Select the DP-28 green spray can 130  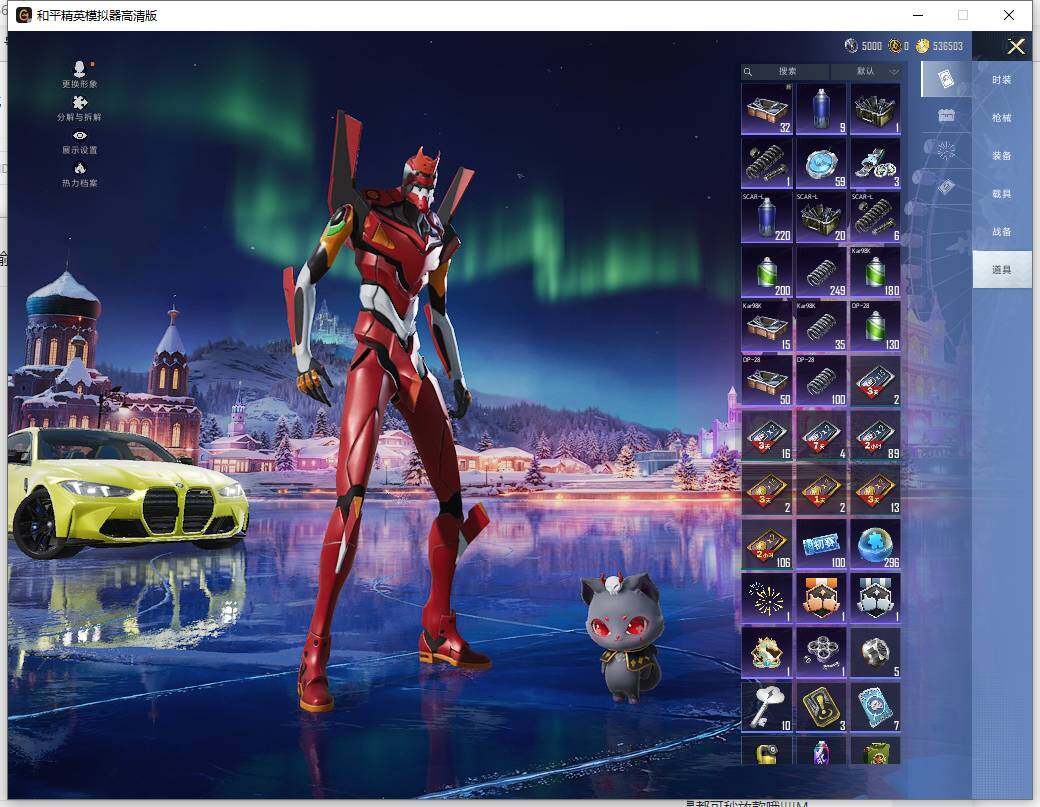tap(876, 326)
